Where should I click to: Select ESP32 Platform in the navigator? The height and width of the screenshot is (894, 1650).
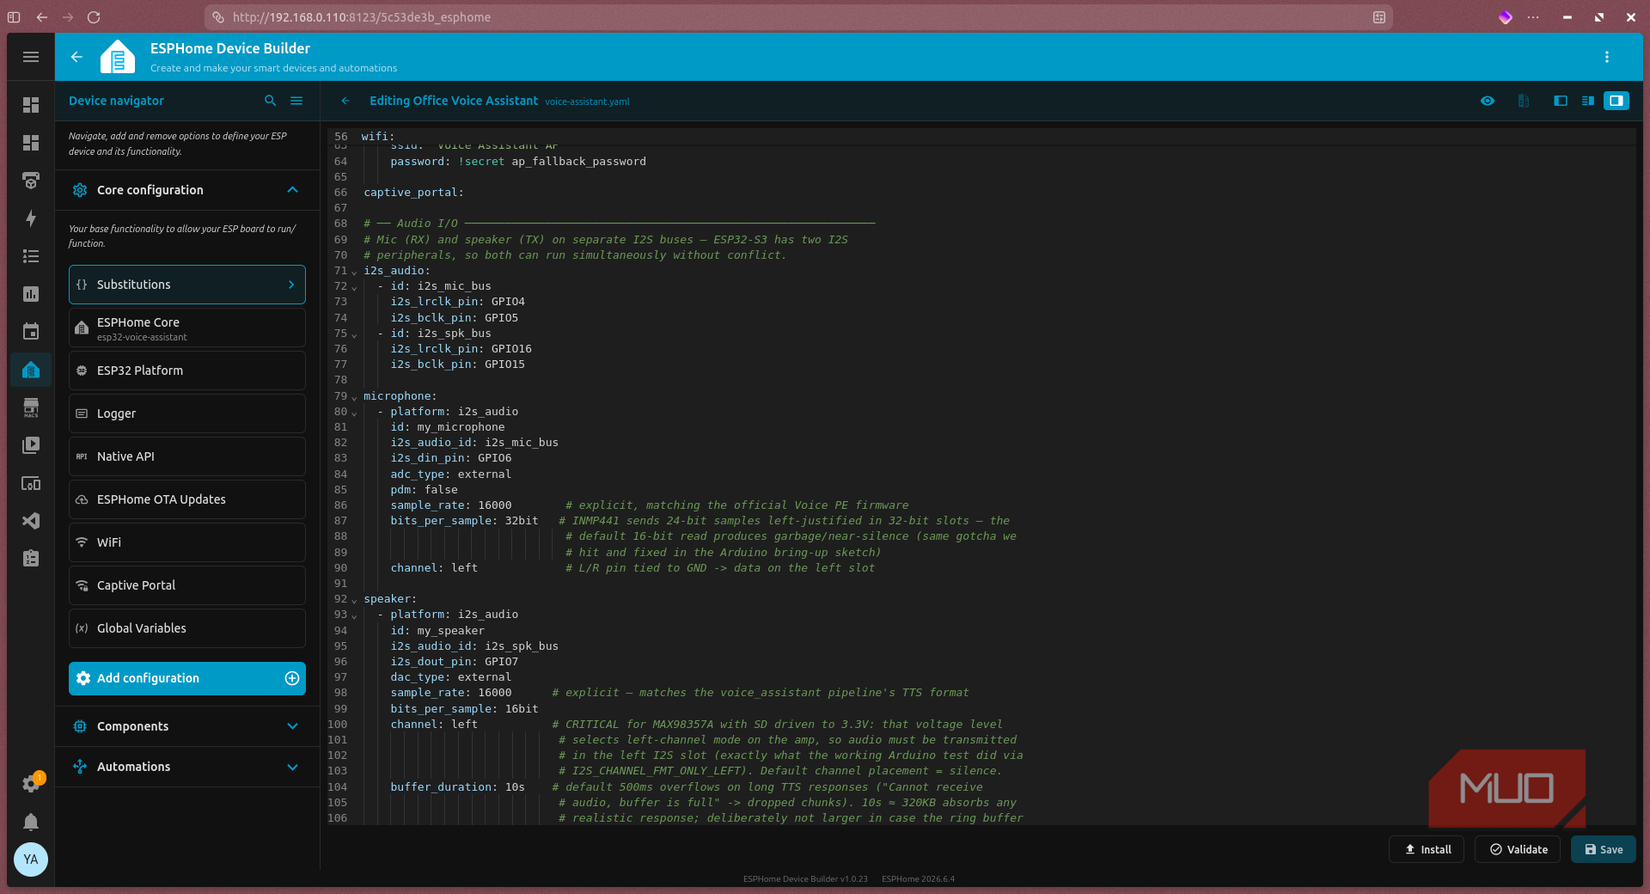click(187, 371)
